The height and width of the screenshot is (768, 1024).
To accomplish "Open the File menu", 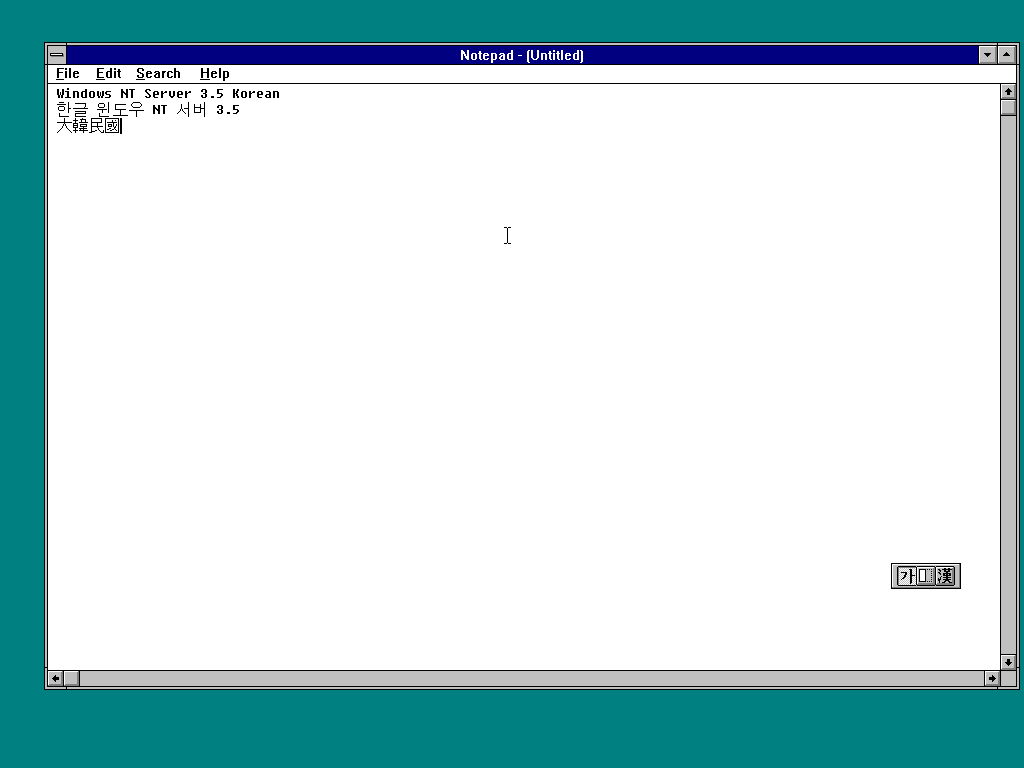I will pyautogui.click(x=68, y=74).
